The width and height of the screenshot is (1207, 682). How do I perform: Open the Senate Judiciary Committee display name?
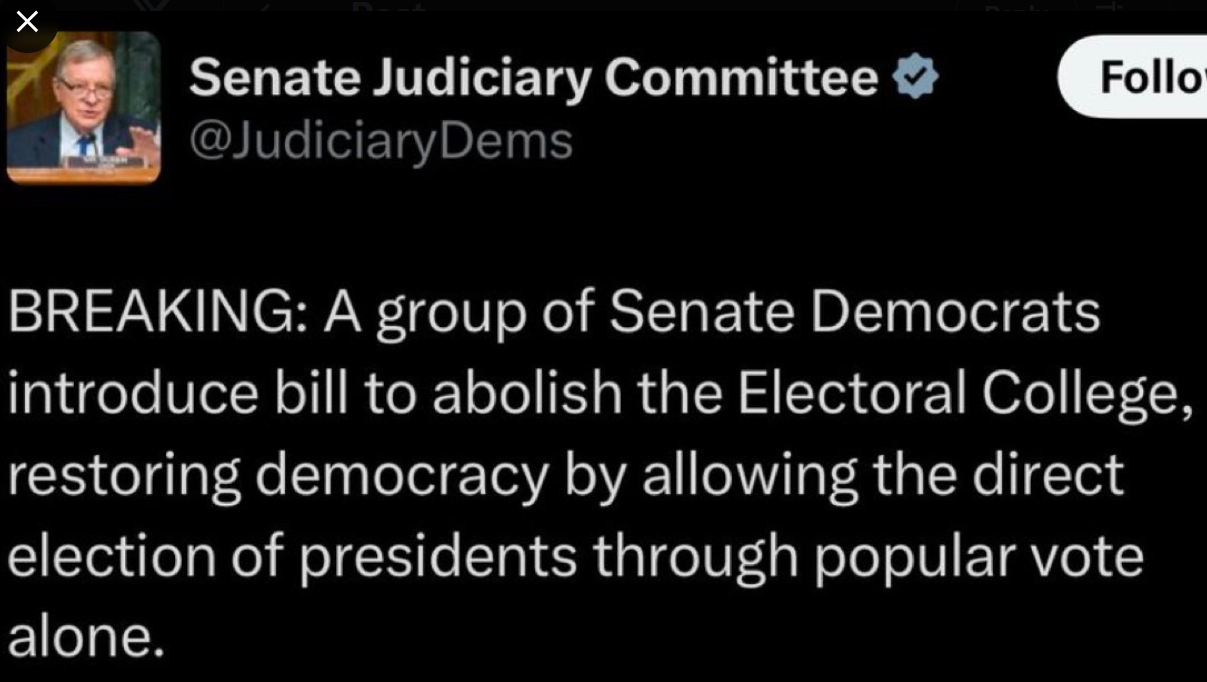pos(533,78)
